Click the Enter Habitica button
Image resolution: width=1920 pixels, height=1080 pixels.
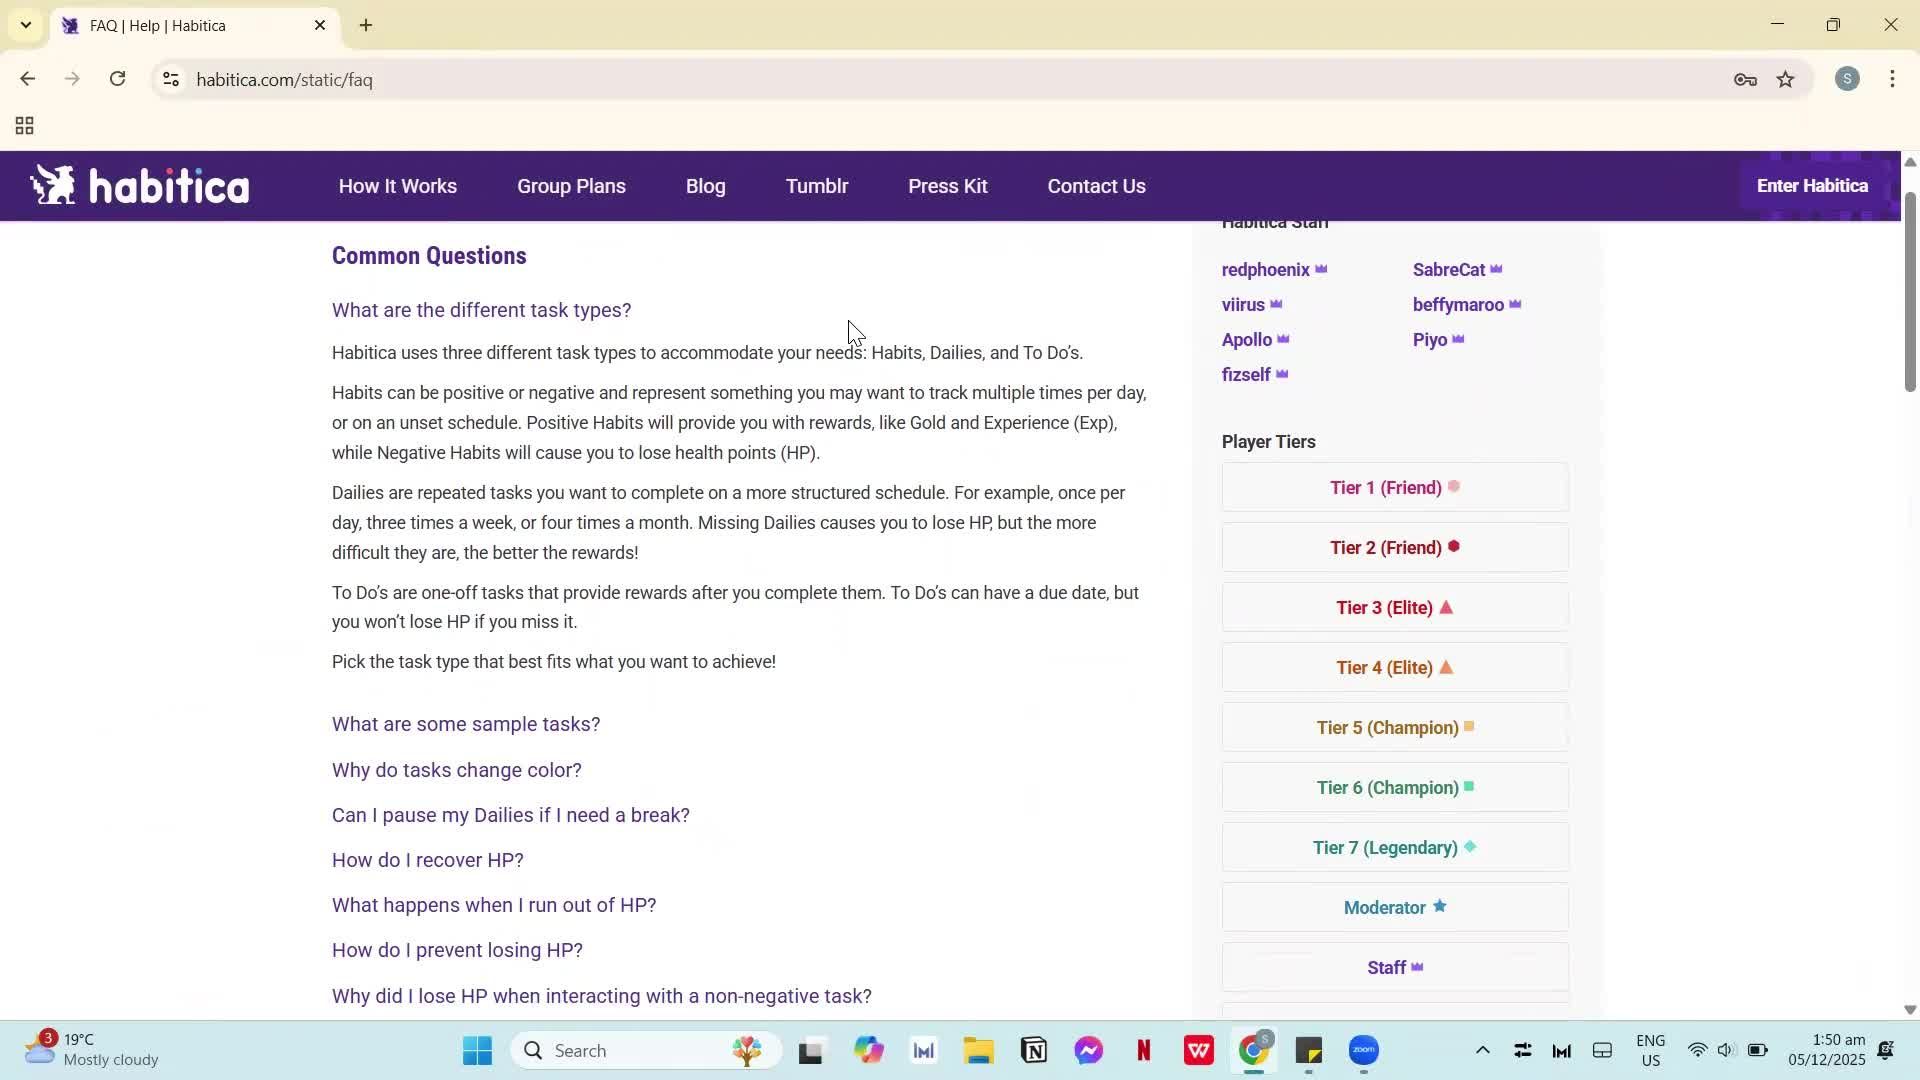pos(1812,186)
